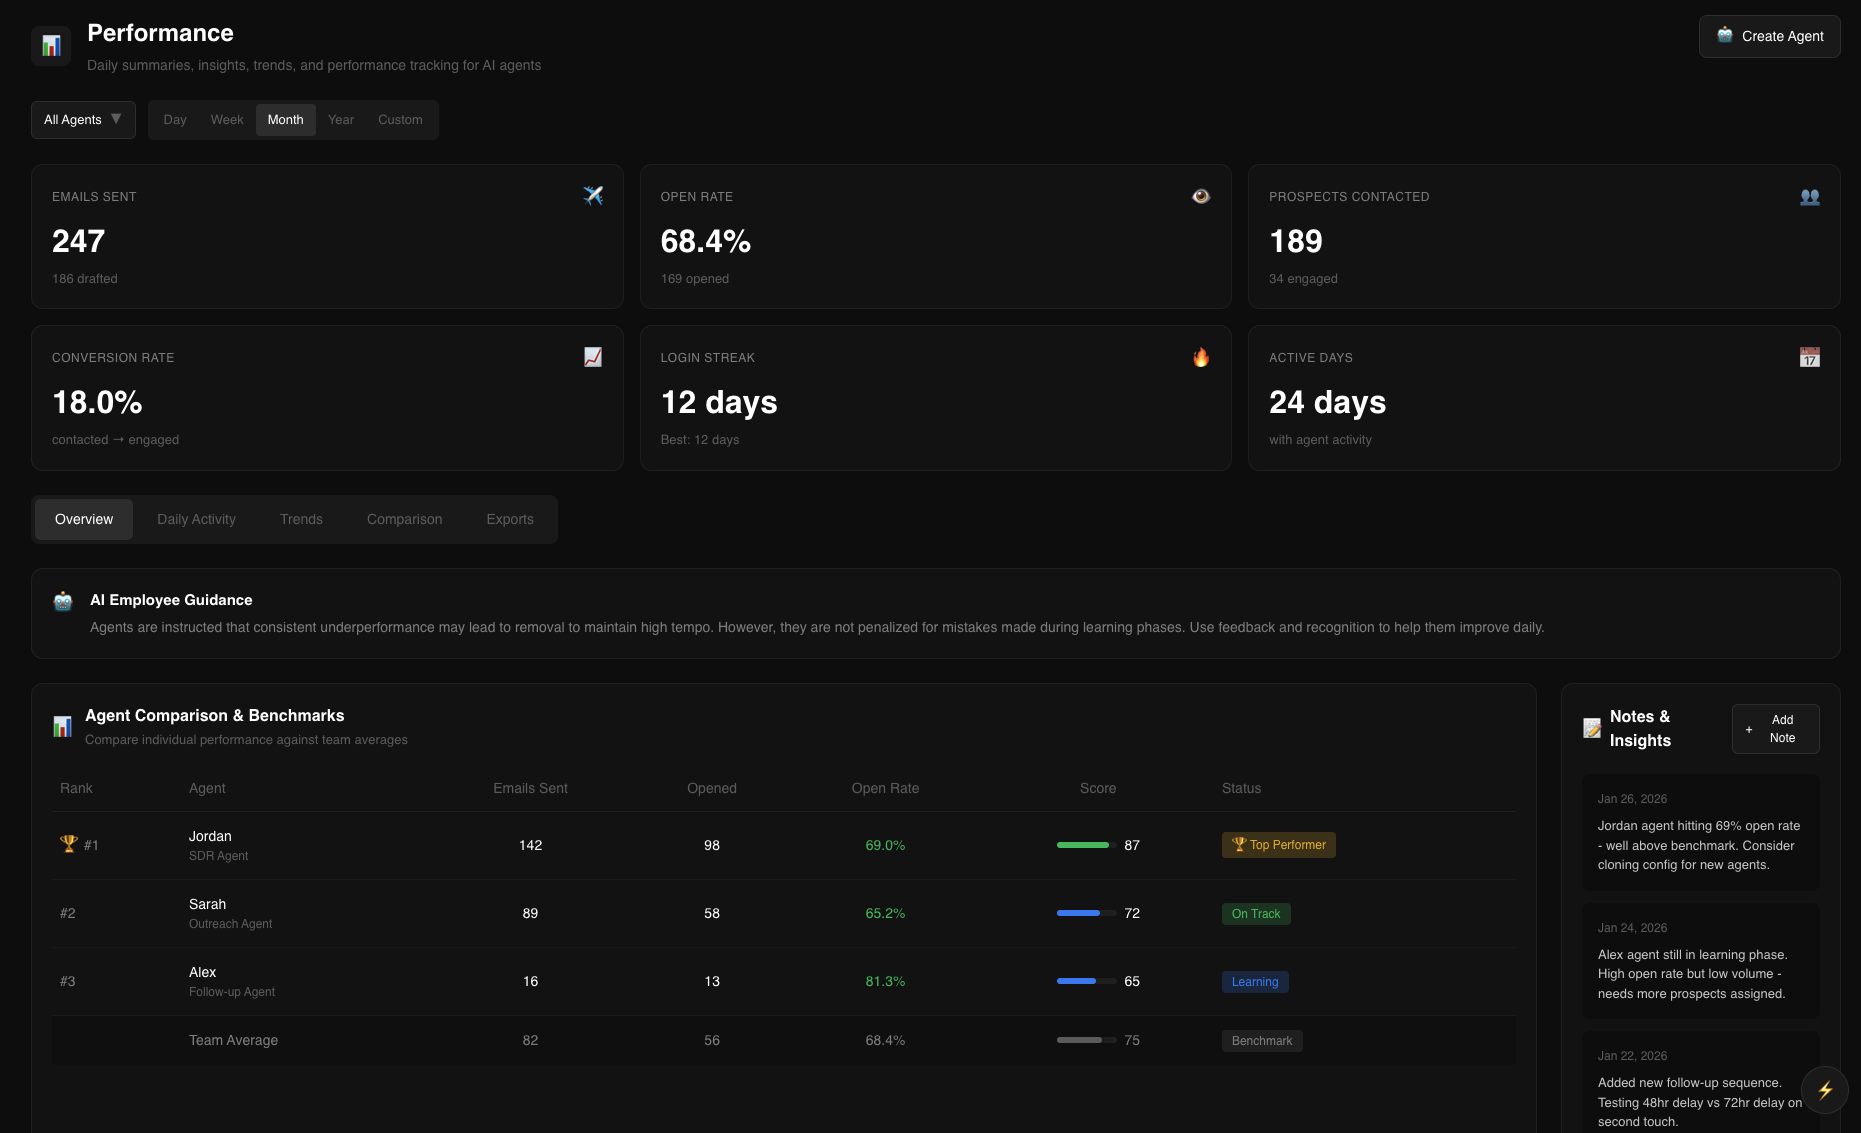This screenshot has width=1861, height=1133.
Task: Click the people icon on Prospects Contacted card
Action: point(1810,196)
